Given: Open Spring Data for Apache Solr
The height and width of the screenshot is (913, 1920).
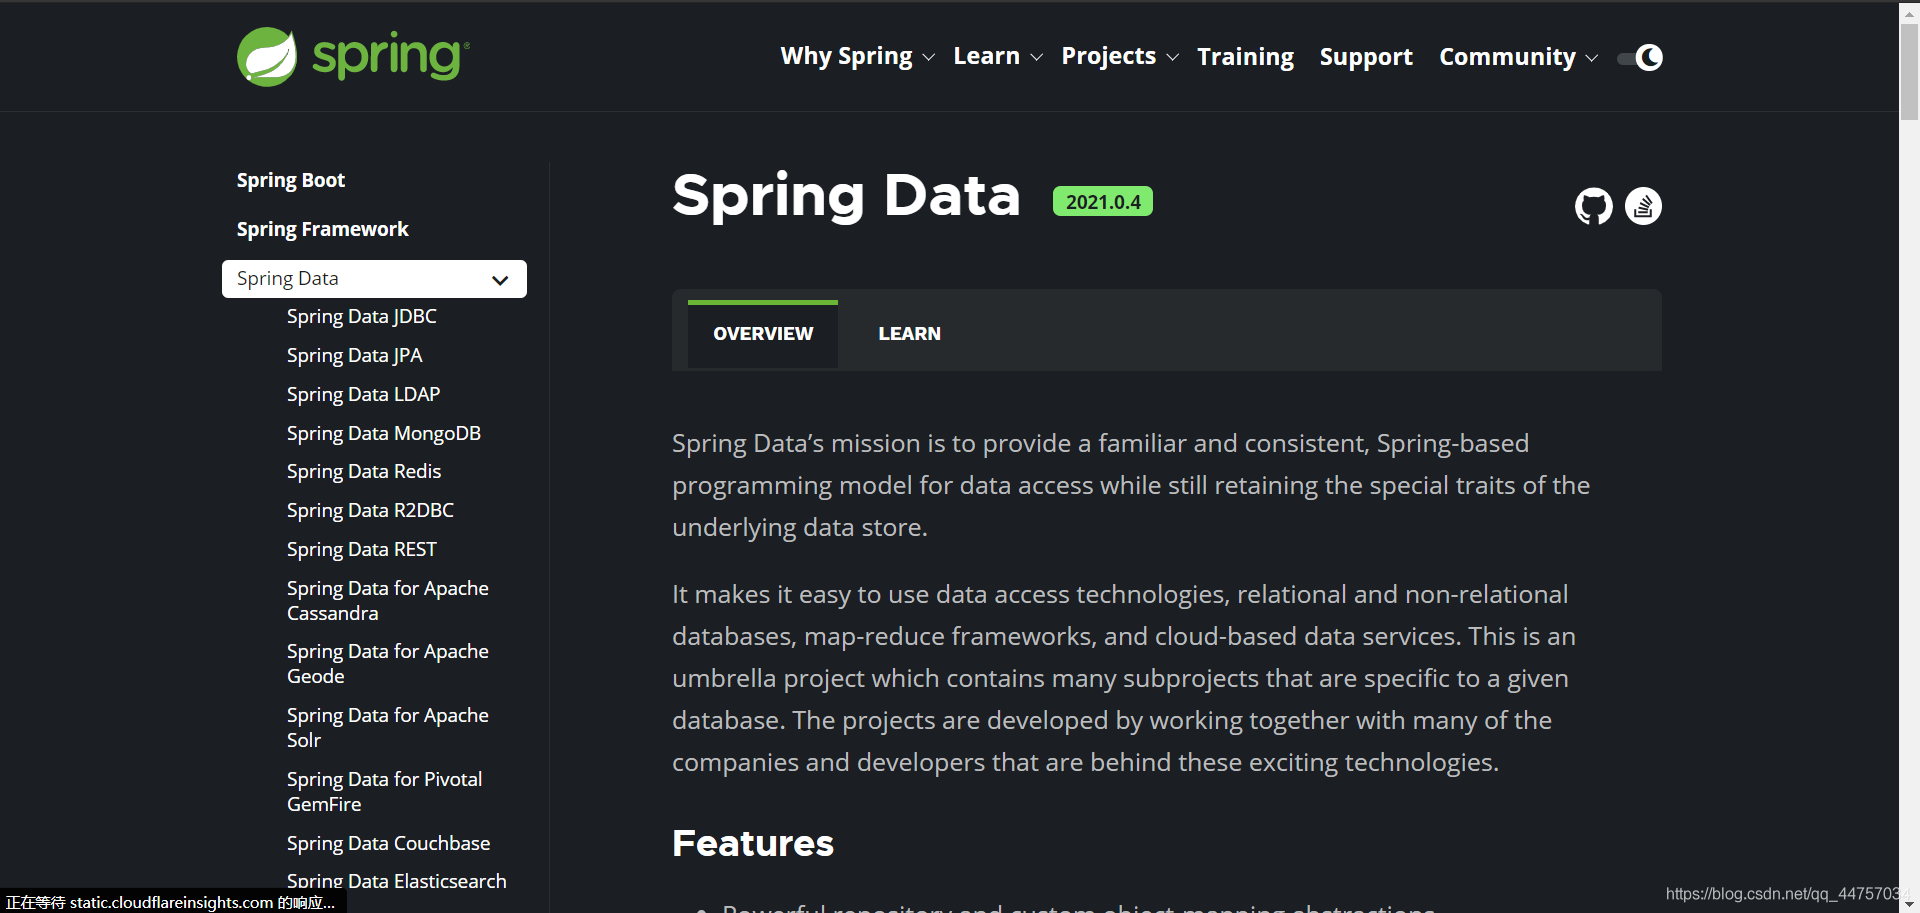Looking at the screenshot, I should (x=388, y=728).
